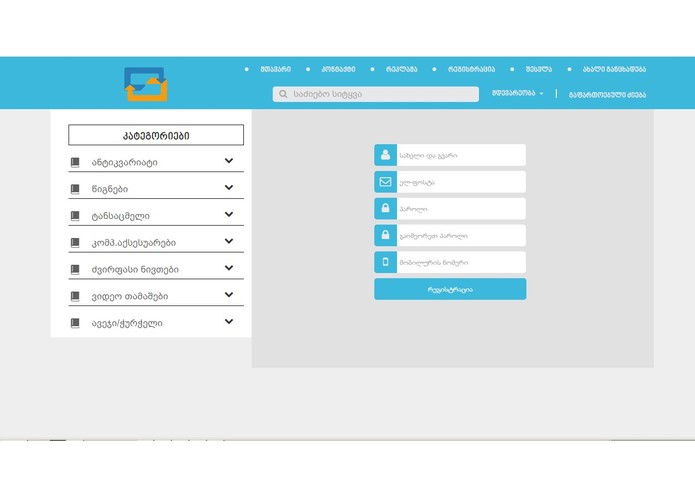Click the mobile phone icon of number field
Viewport: 695px width, 494px height.
pos(385,262)
